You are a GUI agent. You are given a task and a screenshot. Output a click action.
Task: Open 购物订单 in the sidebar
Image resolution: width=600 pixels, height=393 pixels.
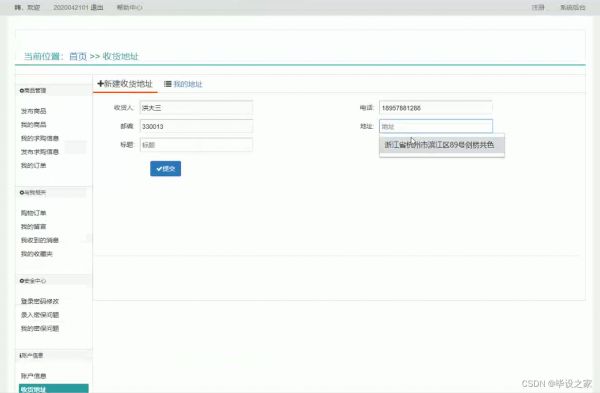[33, 213]
